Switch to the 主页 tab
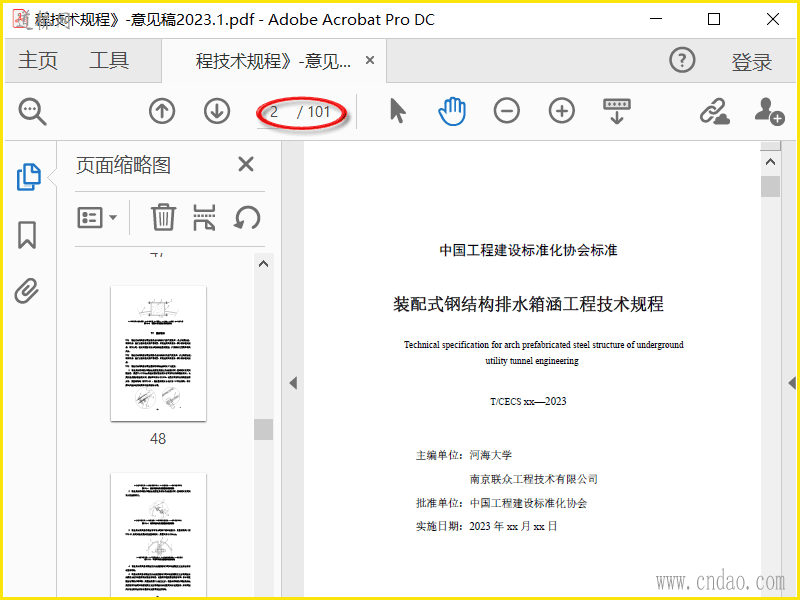800x600 pixels. [38, 61]
